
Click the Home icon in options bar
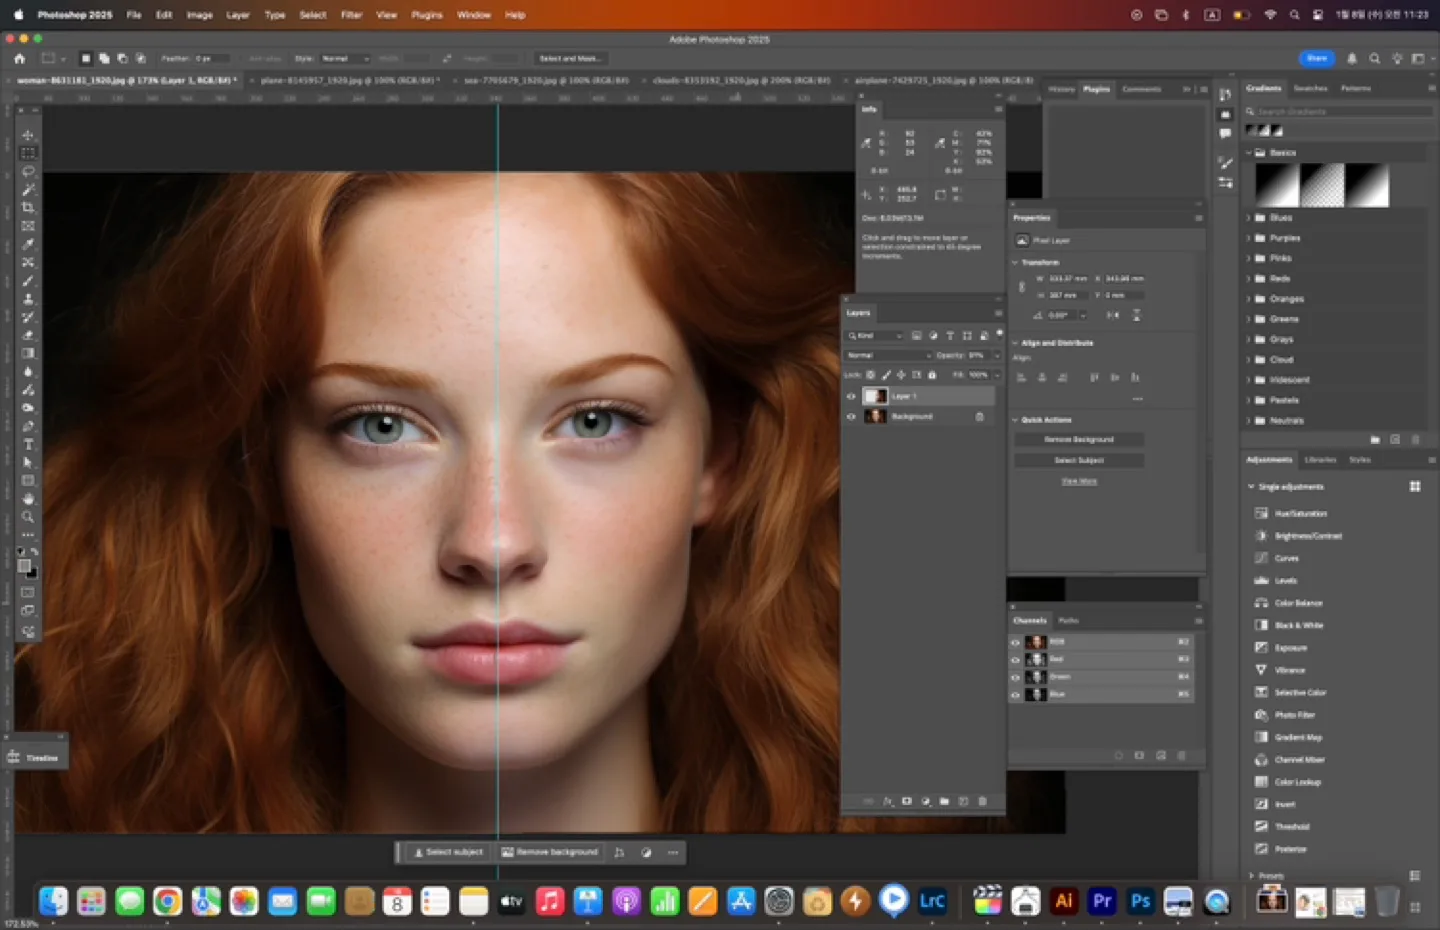point(19,58)
